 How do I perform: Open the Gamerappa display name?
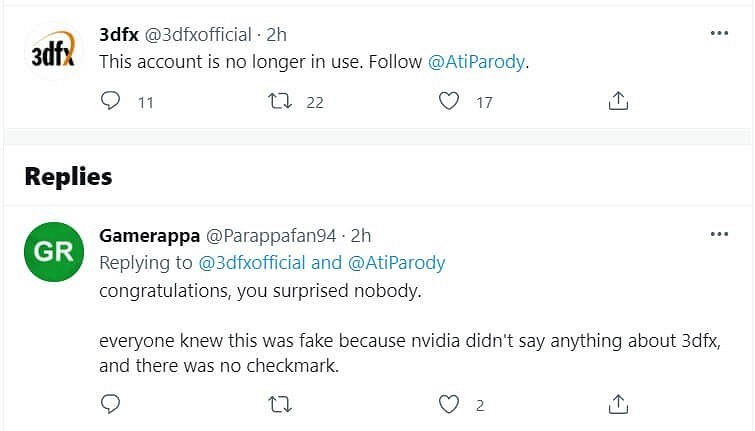pos(149,236)
